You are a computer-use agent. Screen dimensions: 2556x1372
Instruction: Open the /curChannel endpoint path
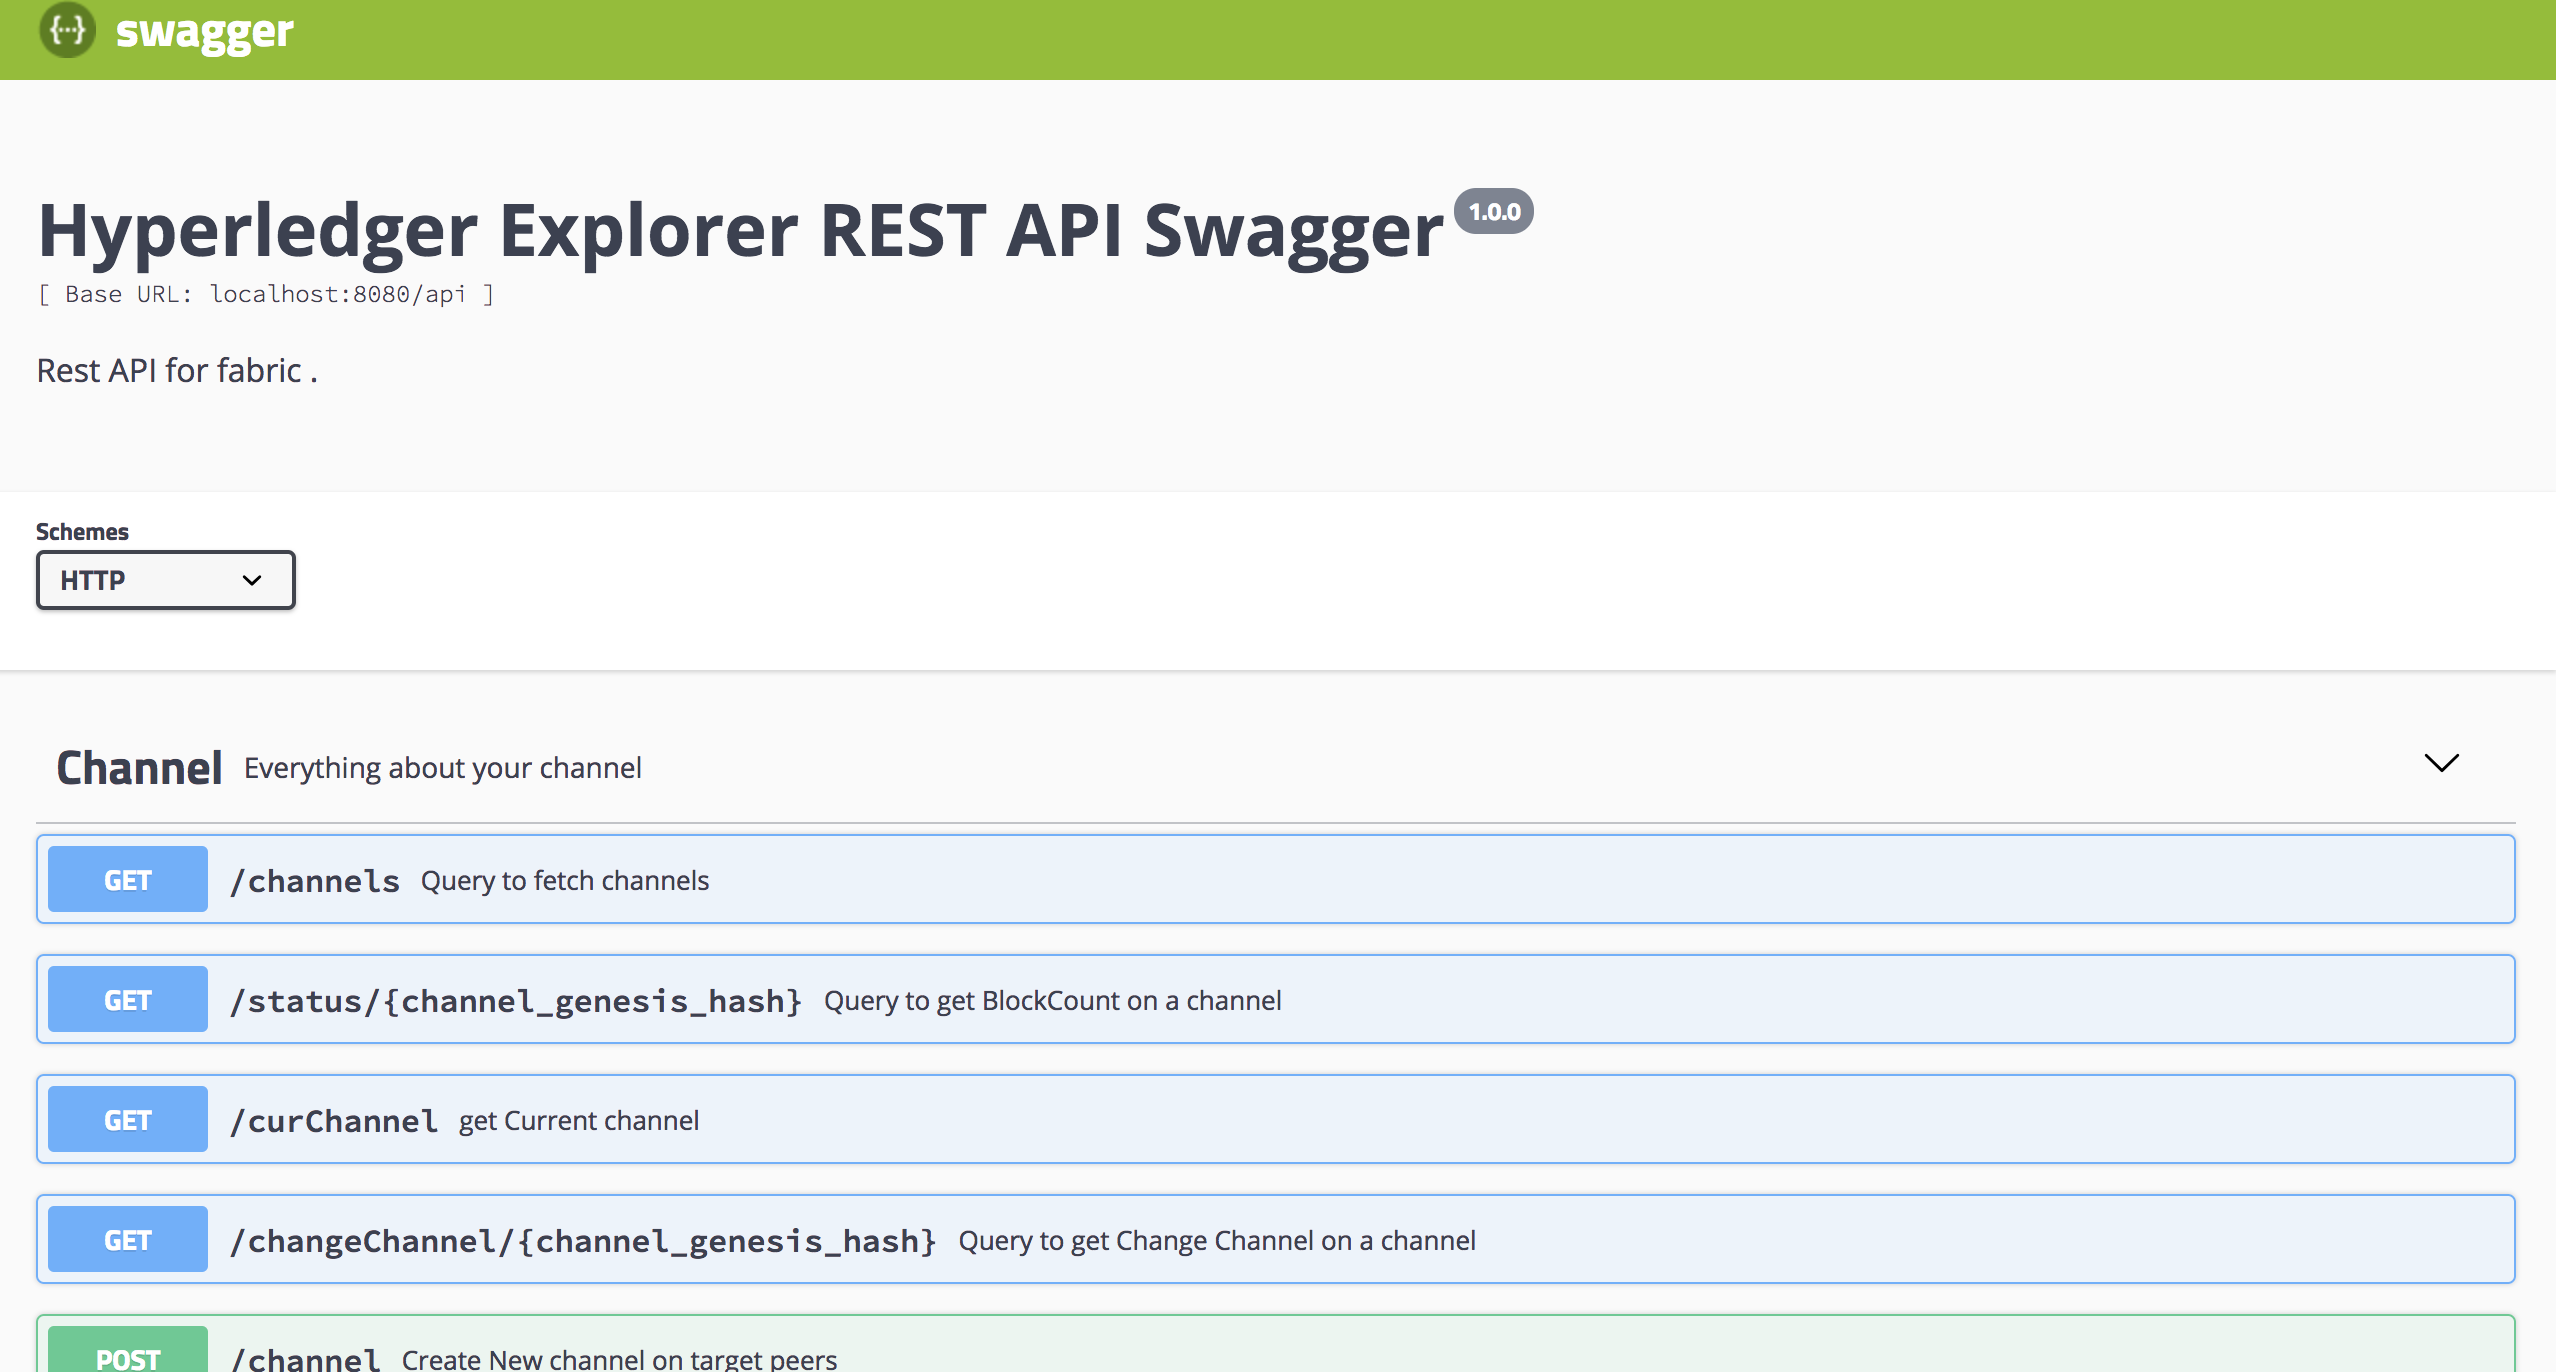click(333, 1121)
